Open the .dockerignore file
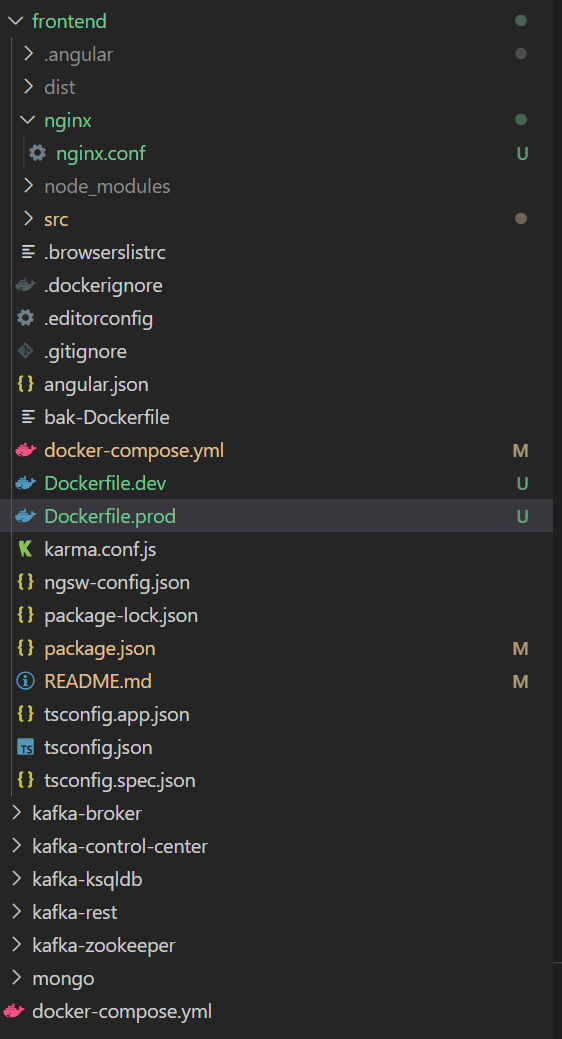This screenshot has width=562, height=1039. tap(103, 286)
